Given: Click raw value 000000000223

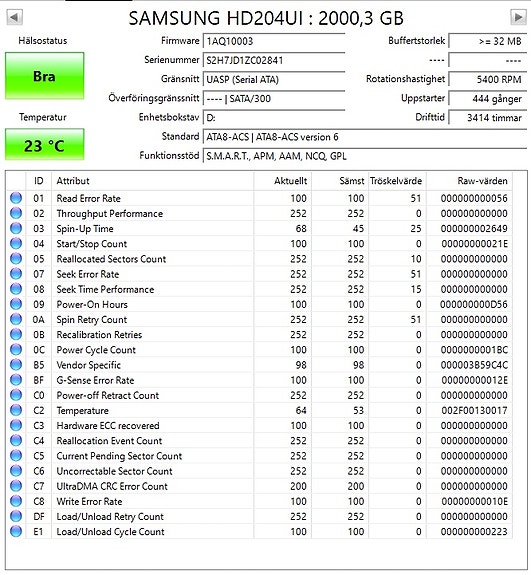Looking at the screenshot, I should point(474,532).
